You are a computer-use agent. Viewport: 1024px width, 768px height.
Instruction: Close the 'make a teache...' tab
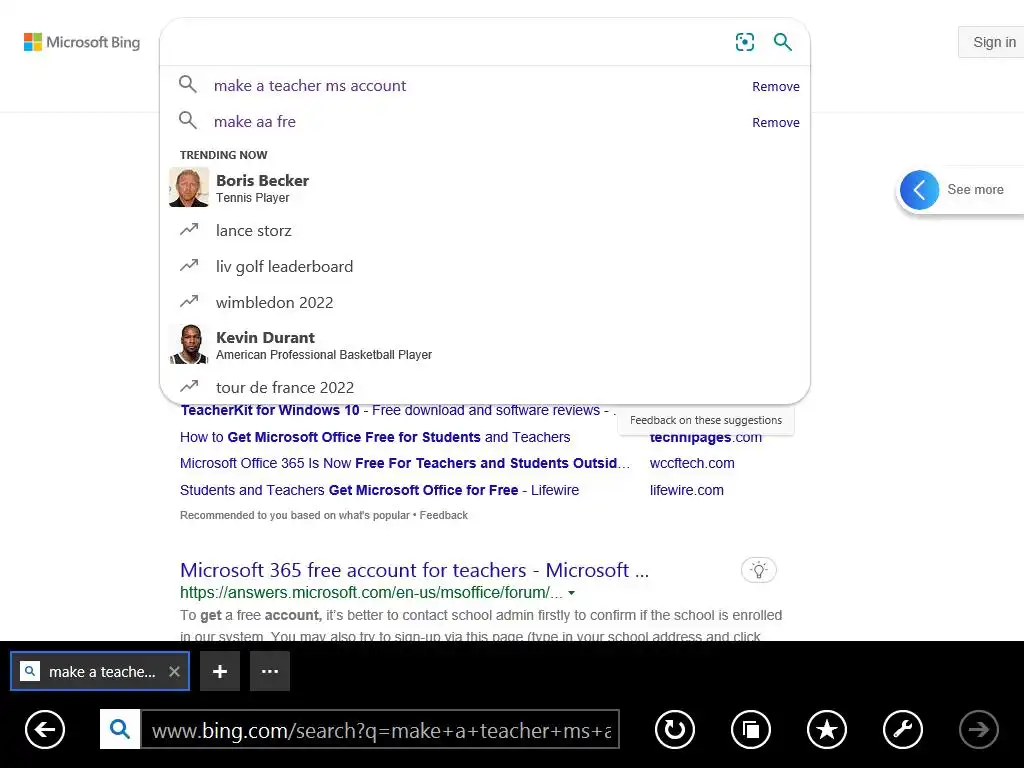pos(174,671)
